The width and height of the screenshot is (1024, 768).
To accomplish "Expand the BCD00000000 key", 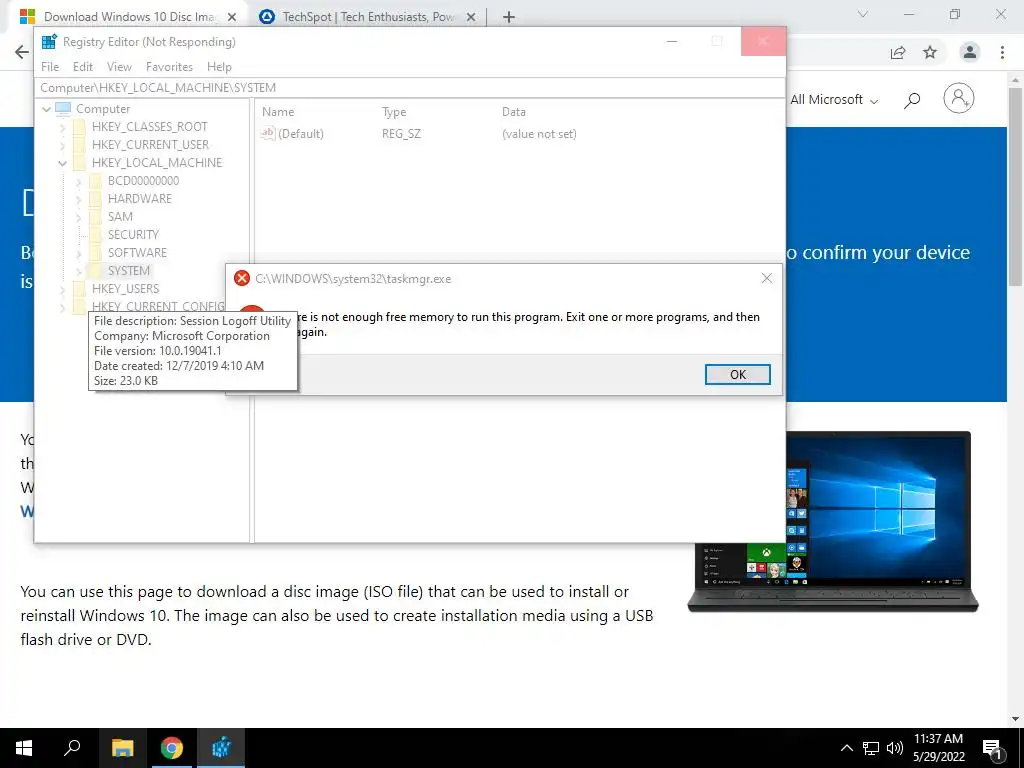I will [78, 181].
